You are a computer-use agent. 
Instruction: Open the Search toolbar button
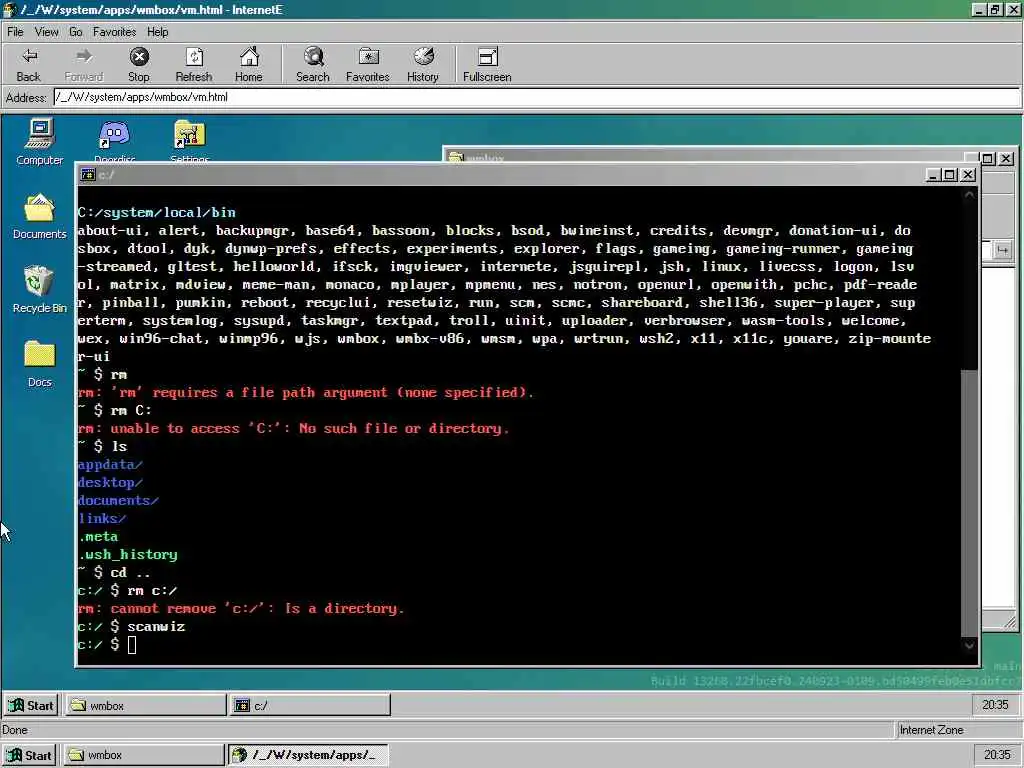(x=313, y=65)
